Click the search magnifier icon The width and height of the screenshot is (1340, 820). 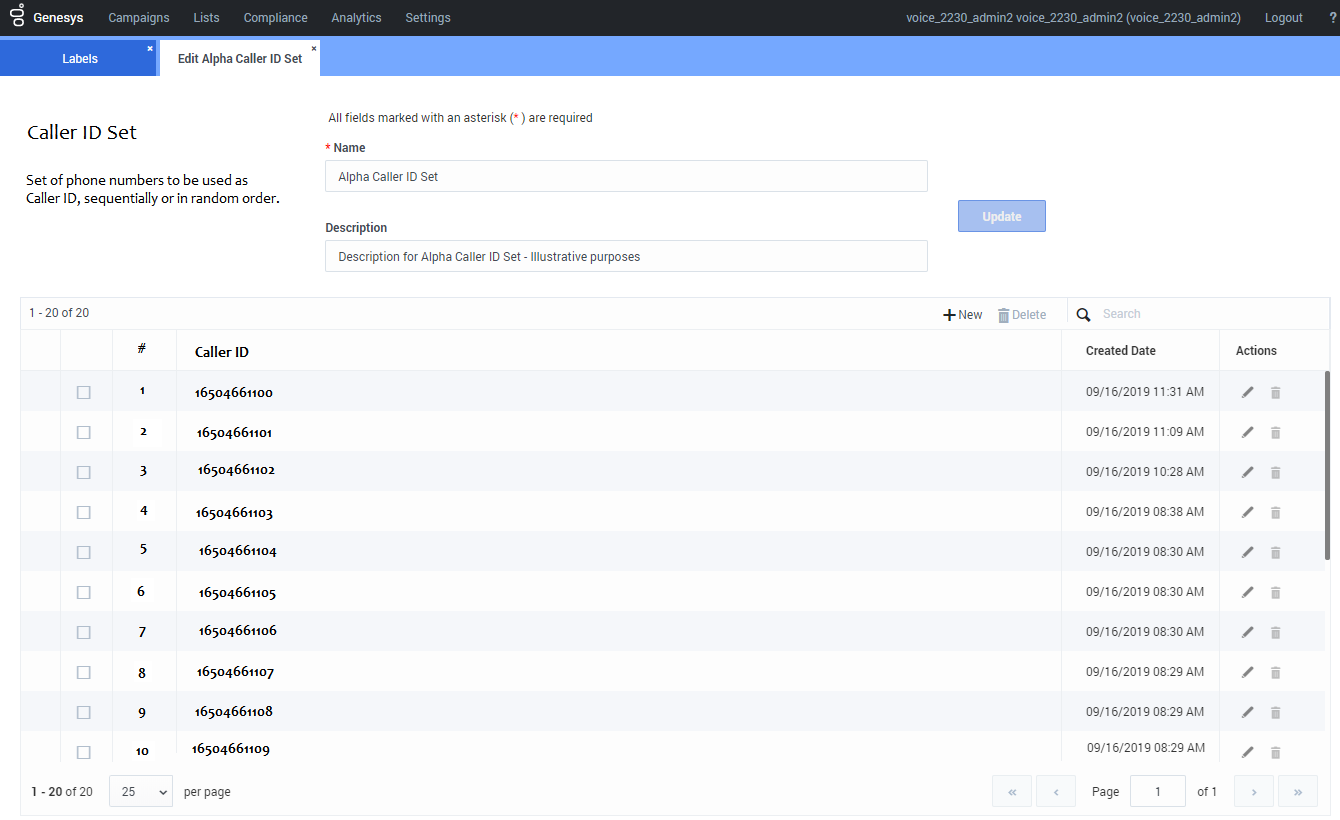click(x=1083, y=314)
